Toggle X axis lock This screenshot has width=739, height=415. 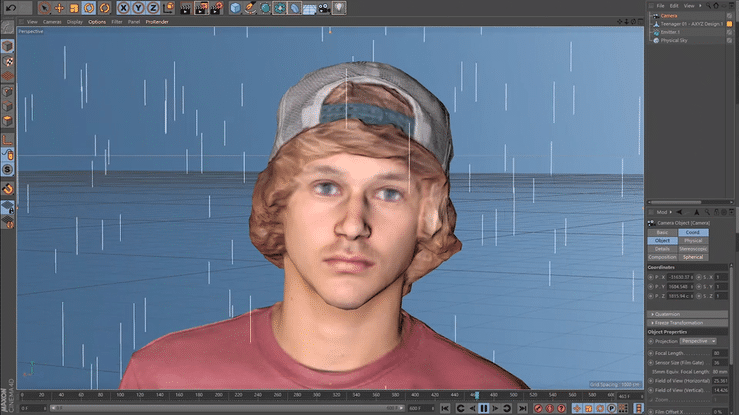pos(123,8)
